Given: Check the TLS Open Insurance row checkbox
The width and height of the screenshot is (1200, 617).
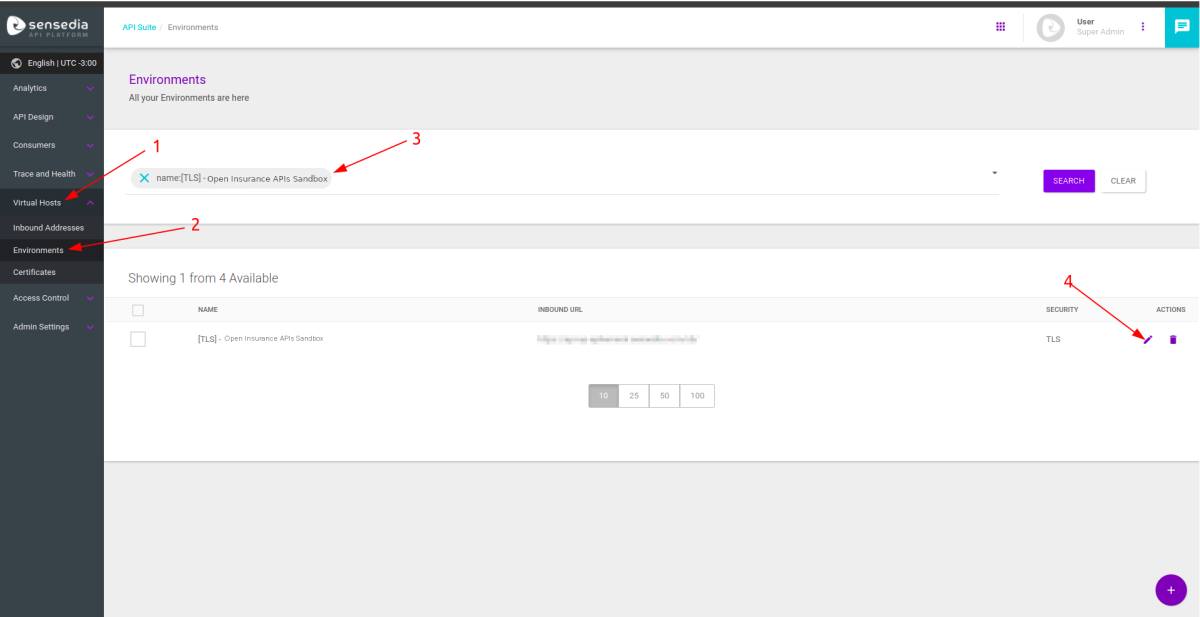Looking at the screenshot, I should 138,339.
